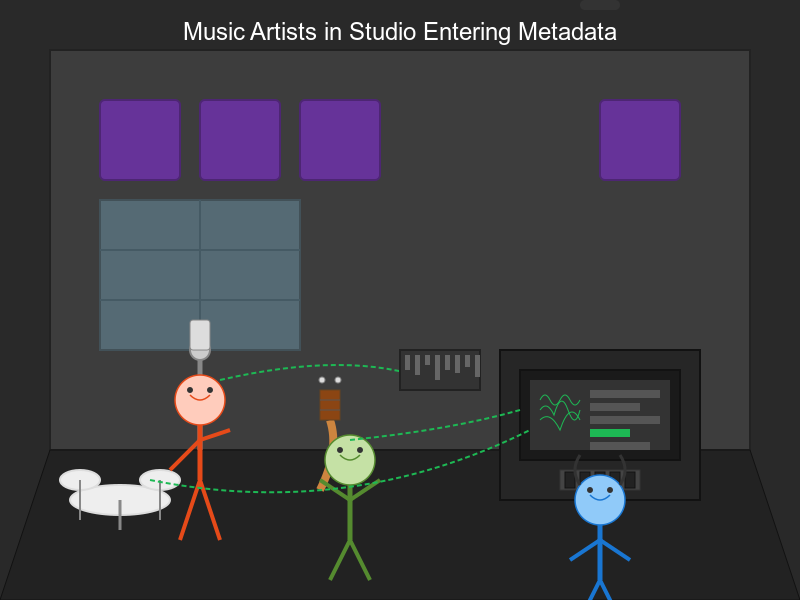The width and height of the screenshot is (800, 600).
Task: Click the top gray line on monitor
Action: pyautogui.click(x=625, y=394)
